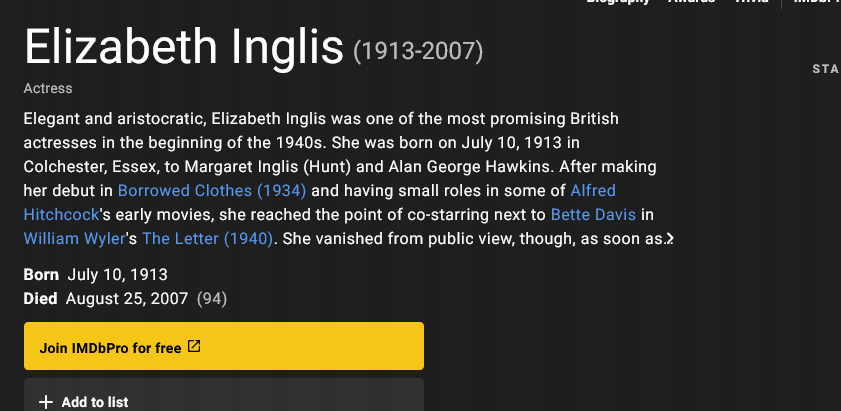Open the IMDbPro link in top navigation
The height and width of the screenshot is (411, 841).
click(816, 2)
